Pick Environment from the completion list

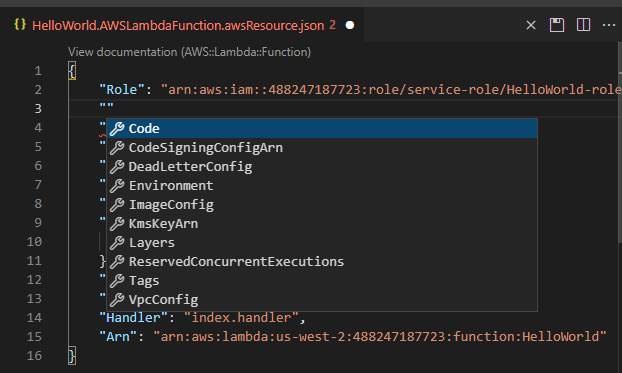[322, 186]
